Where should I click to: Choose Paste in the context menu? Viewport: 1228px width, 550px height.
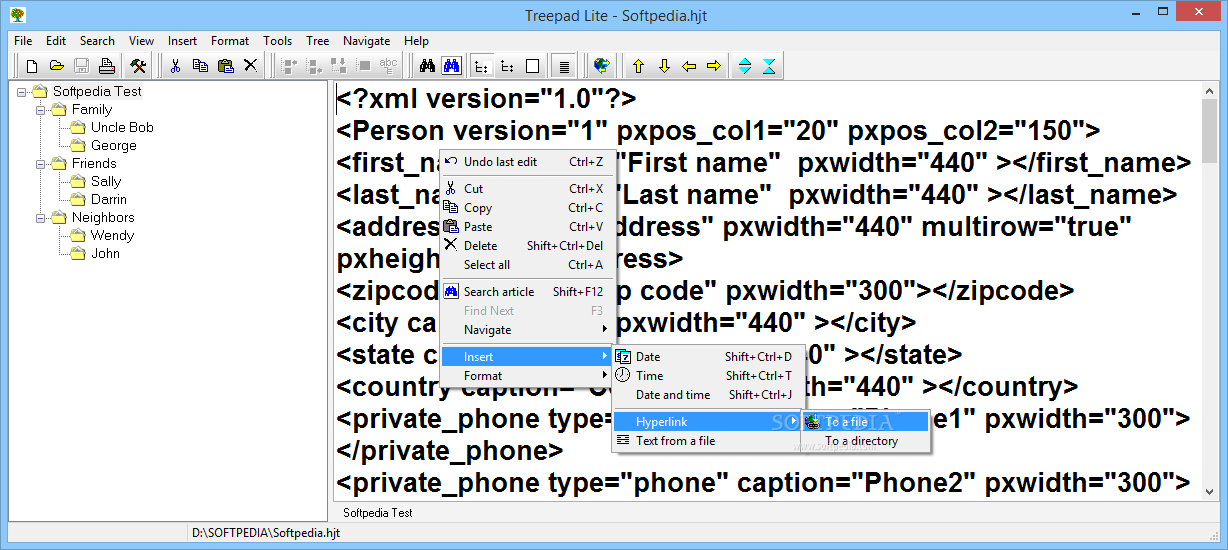tap(526, 227)
